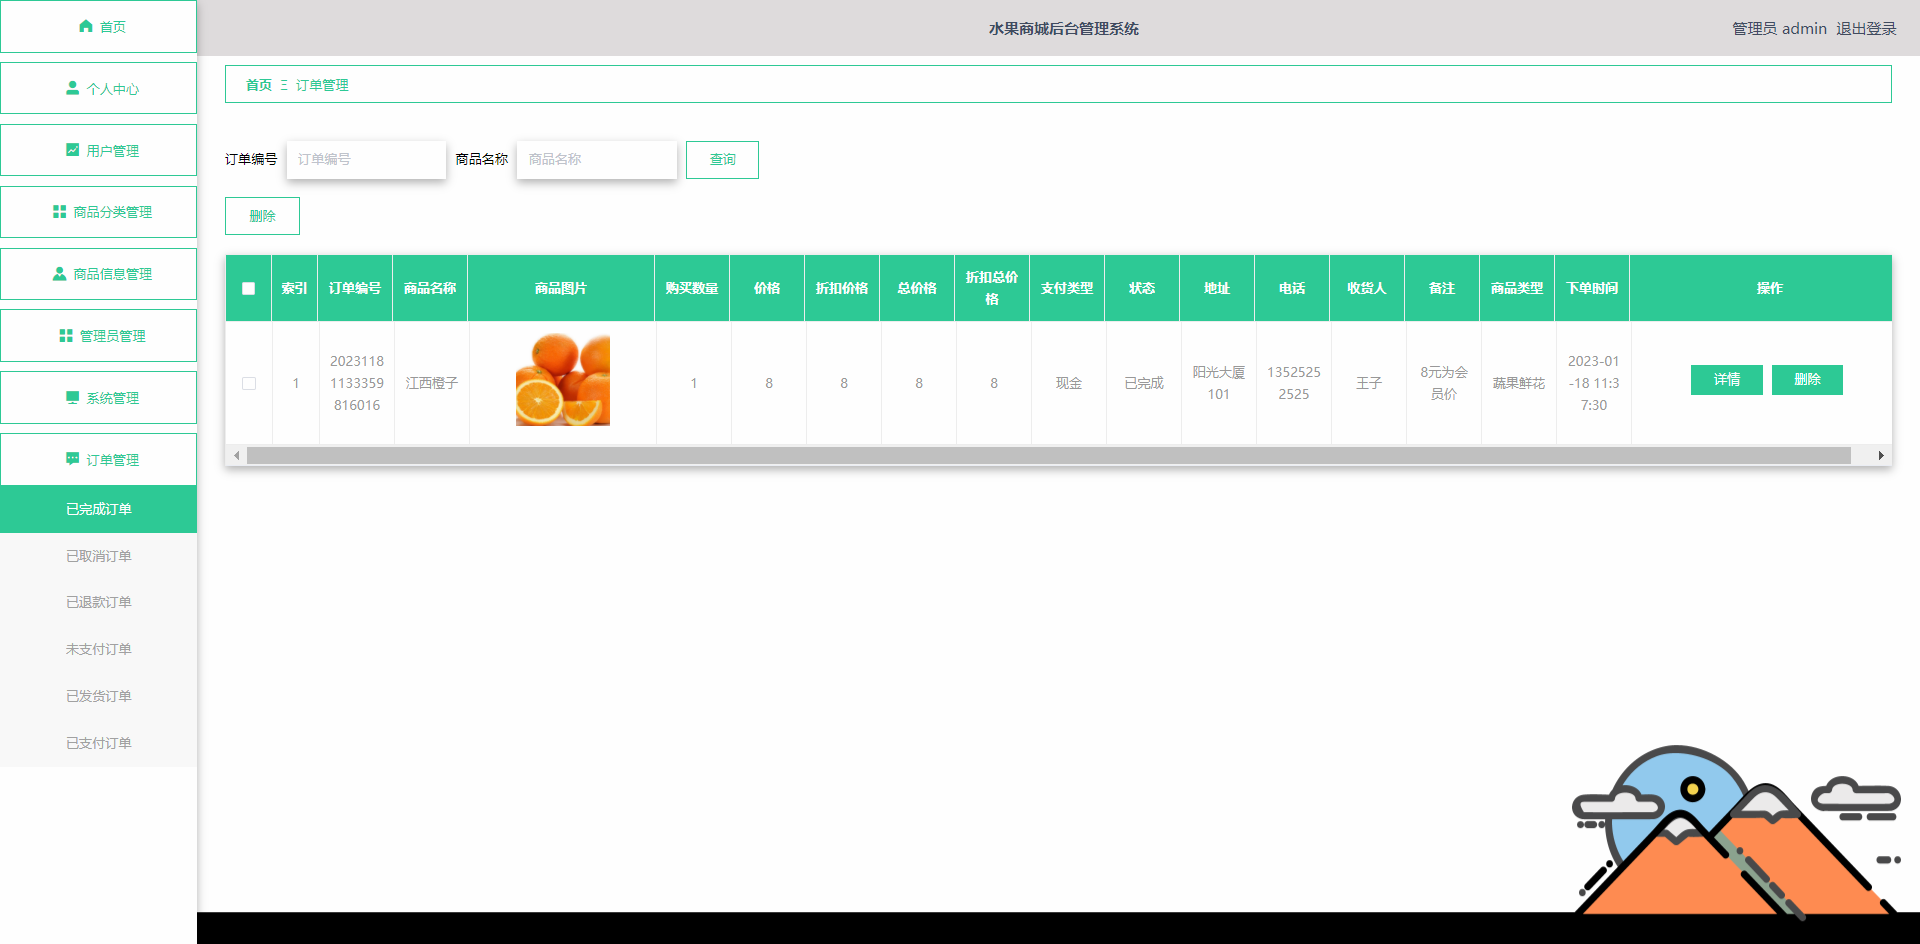Click the chat icon beside 订单管理

point(72,459)
